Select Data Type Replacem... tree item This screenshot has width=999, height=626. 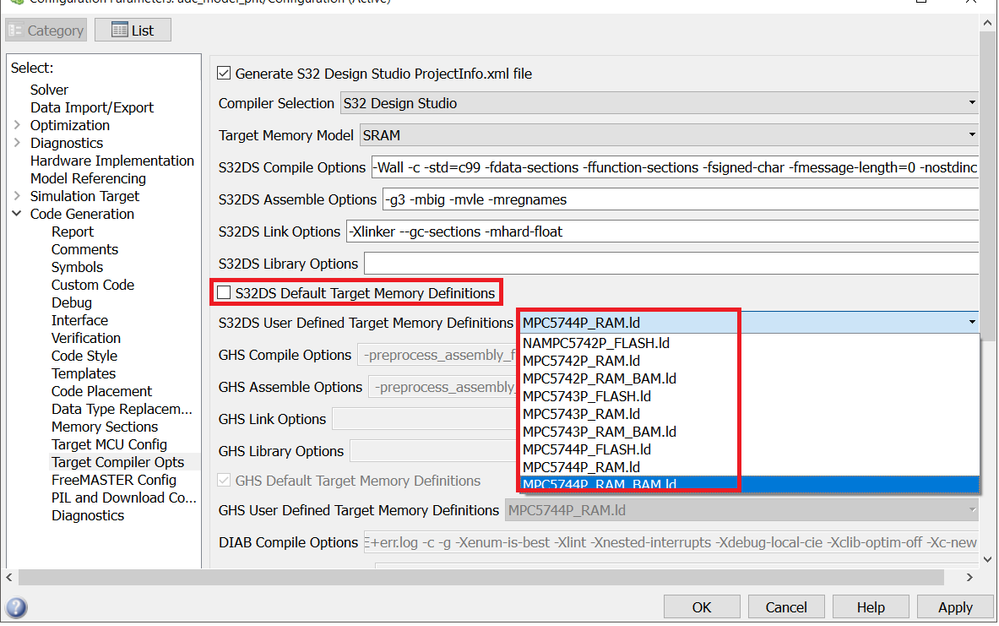point(122,409)
